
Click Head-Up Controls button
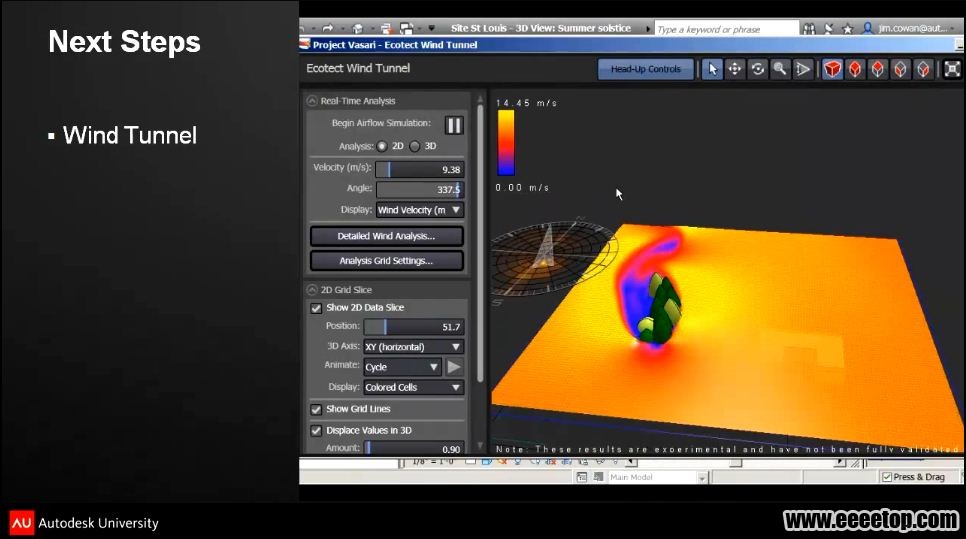click(646, 69)
